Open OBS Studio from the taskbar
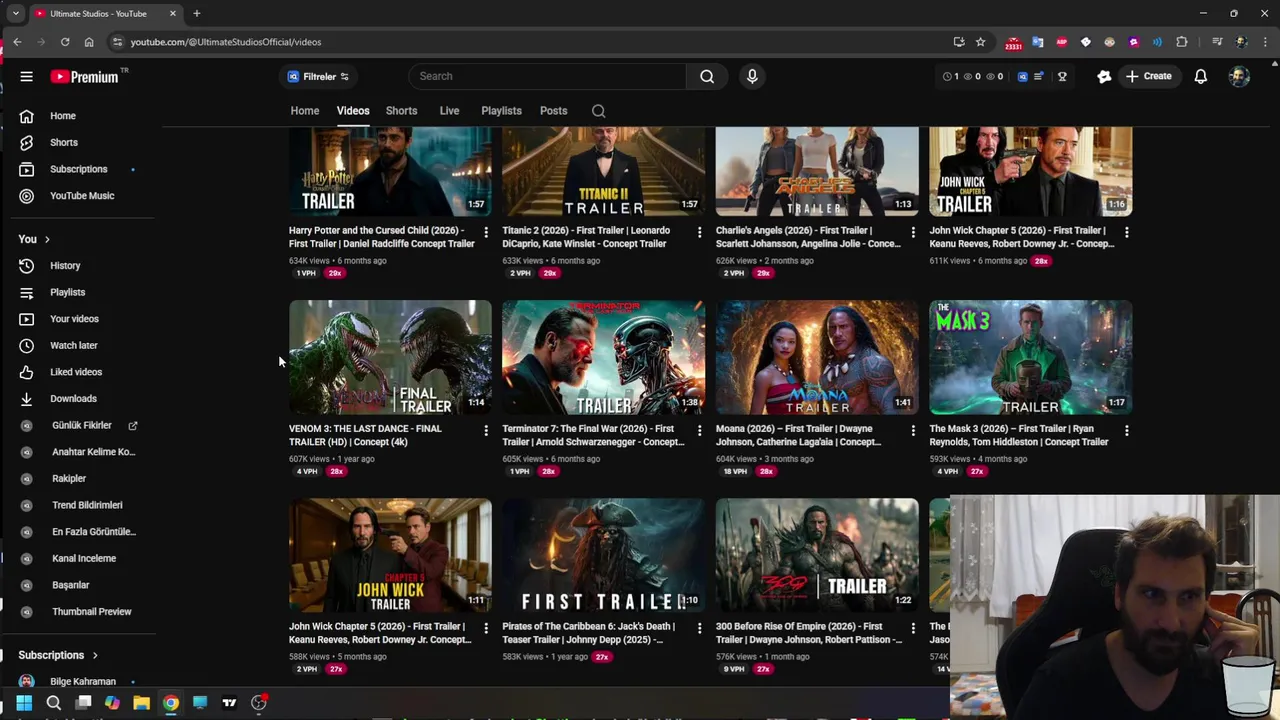The height and width of the screenshot is (720, 1280). (x=259, y=703)
